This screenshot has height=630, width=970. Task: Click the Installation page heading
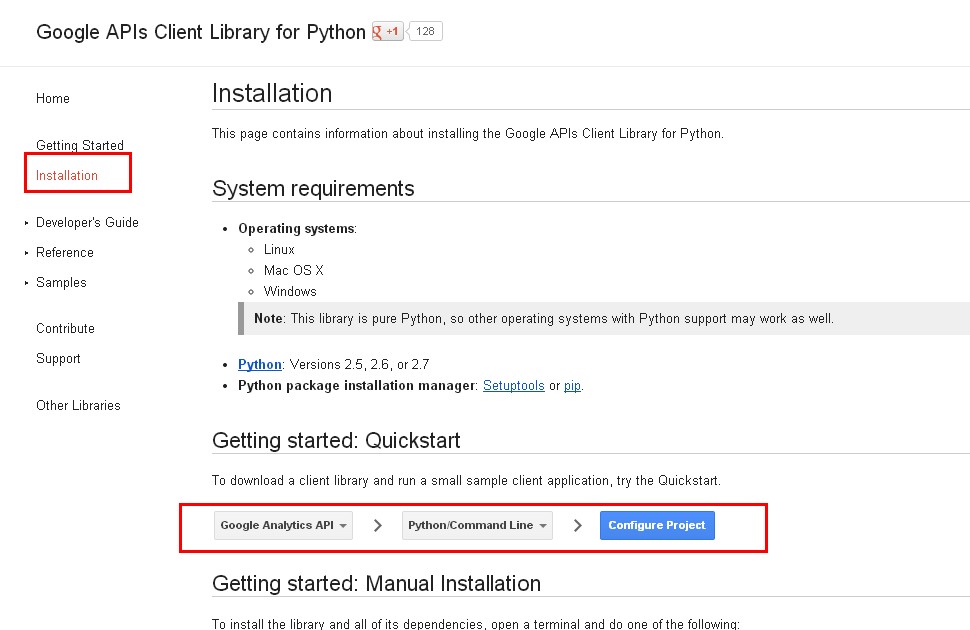pyautogui.click(x=272, y=93)
